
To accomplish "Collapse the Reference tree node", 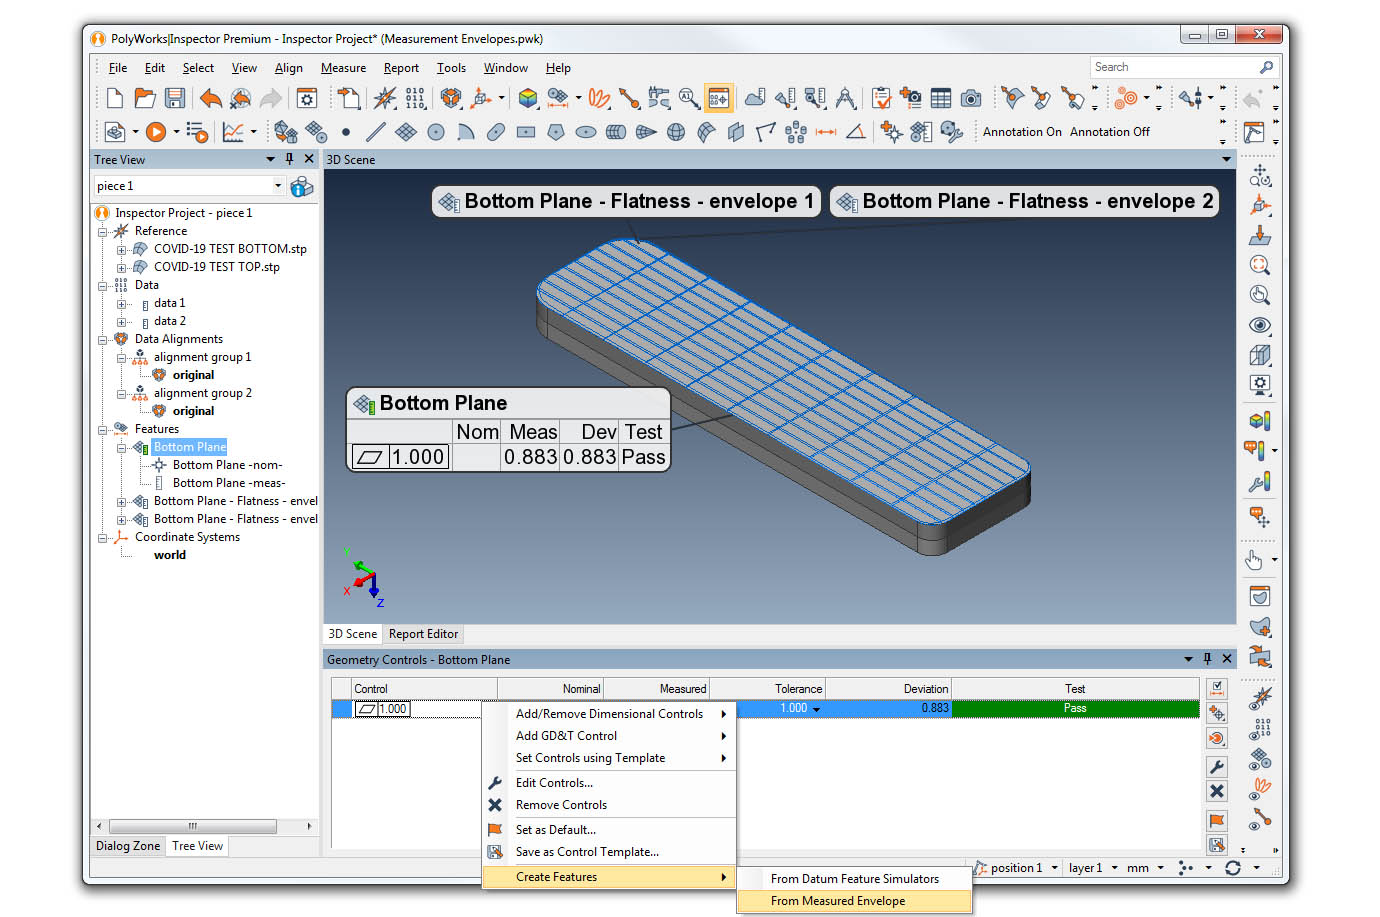I will 102,231.
